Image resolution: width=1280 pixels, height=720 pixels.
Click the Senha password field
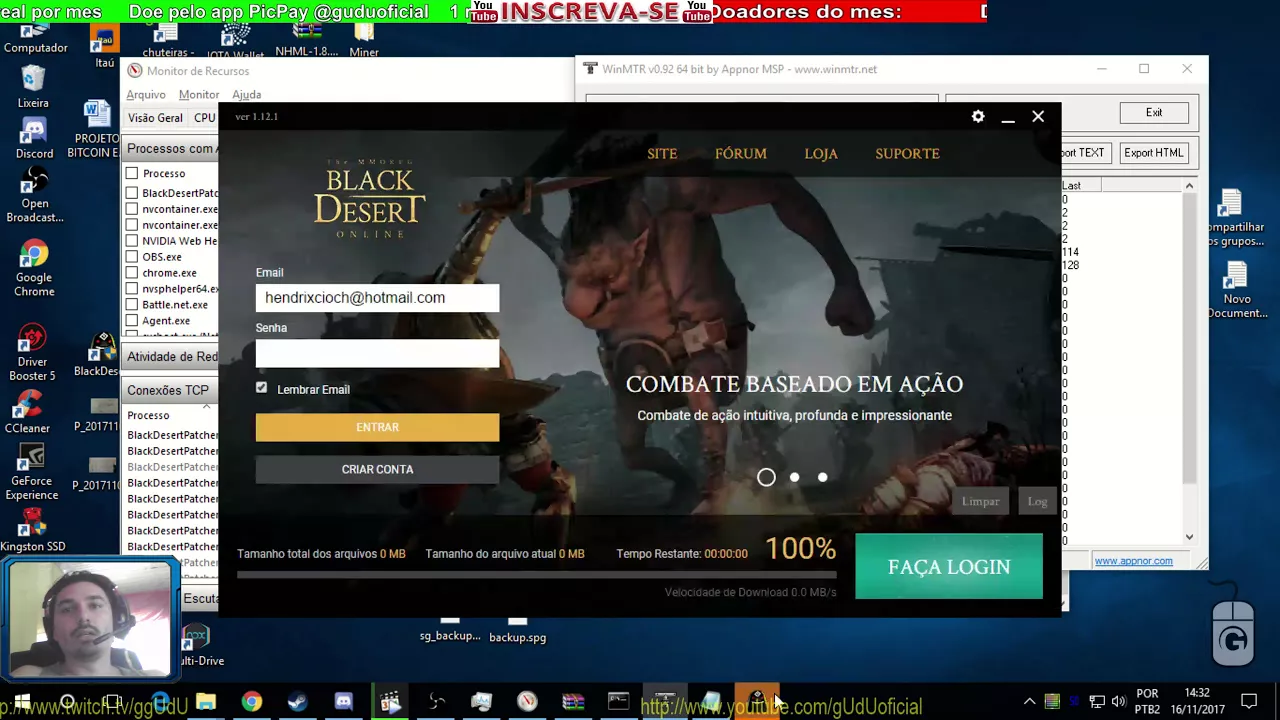click(x=377, y=353)
